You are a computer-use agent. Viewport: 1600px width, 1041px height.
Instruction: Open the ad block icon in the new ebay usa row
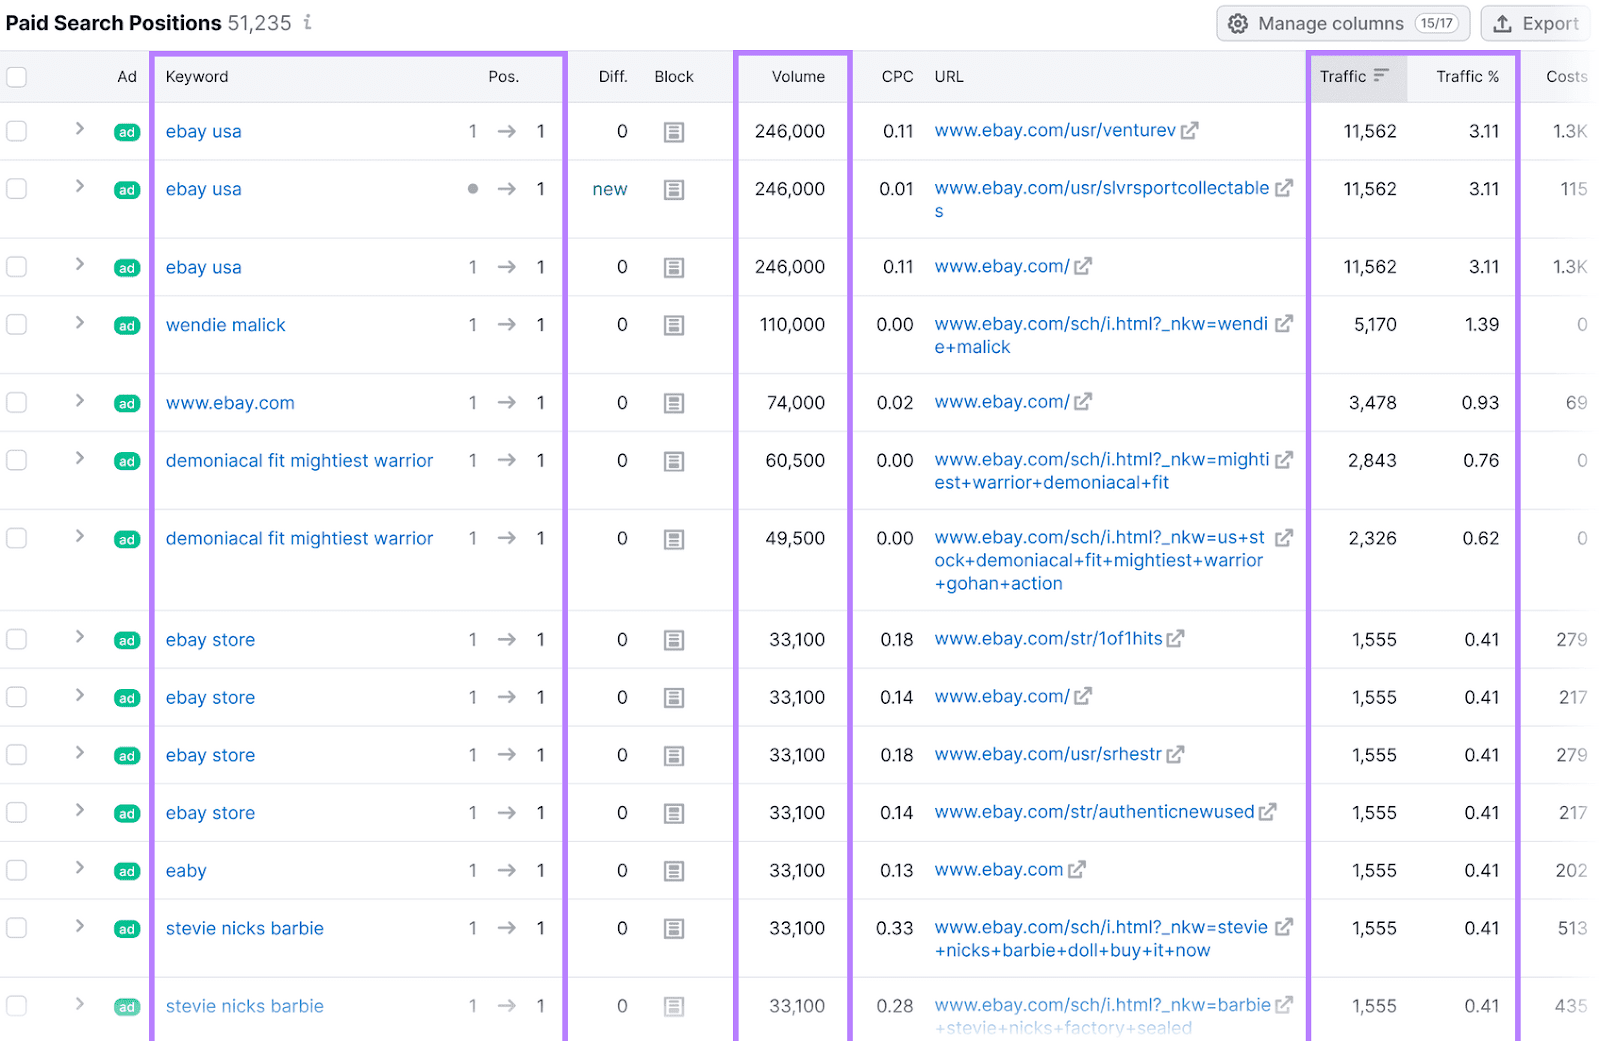coord(674,190)
